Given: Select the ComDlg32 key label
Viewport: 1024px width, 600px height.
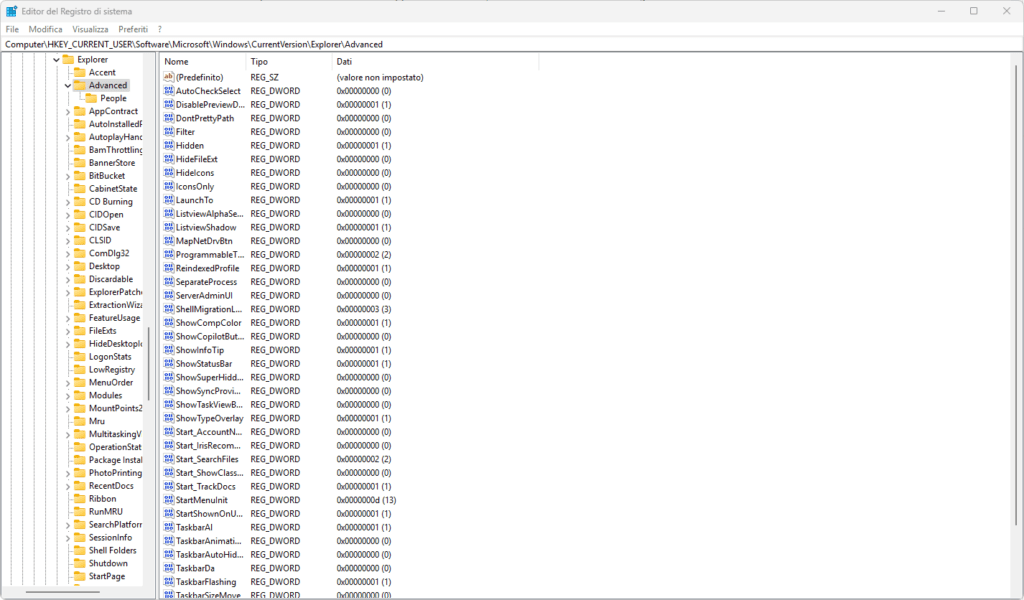Looking at the screenshot, I should pyautogui.click(x=109, y=253).
